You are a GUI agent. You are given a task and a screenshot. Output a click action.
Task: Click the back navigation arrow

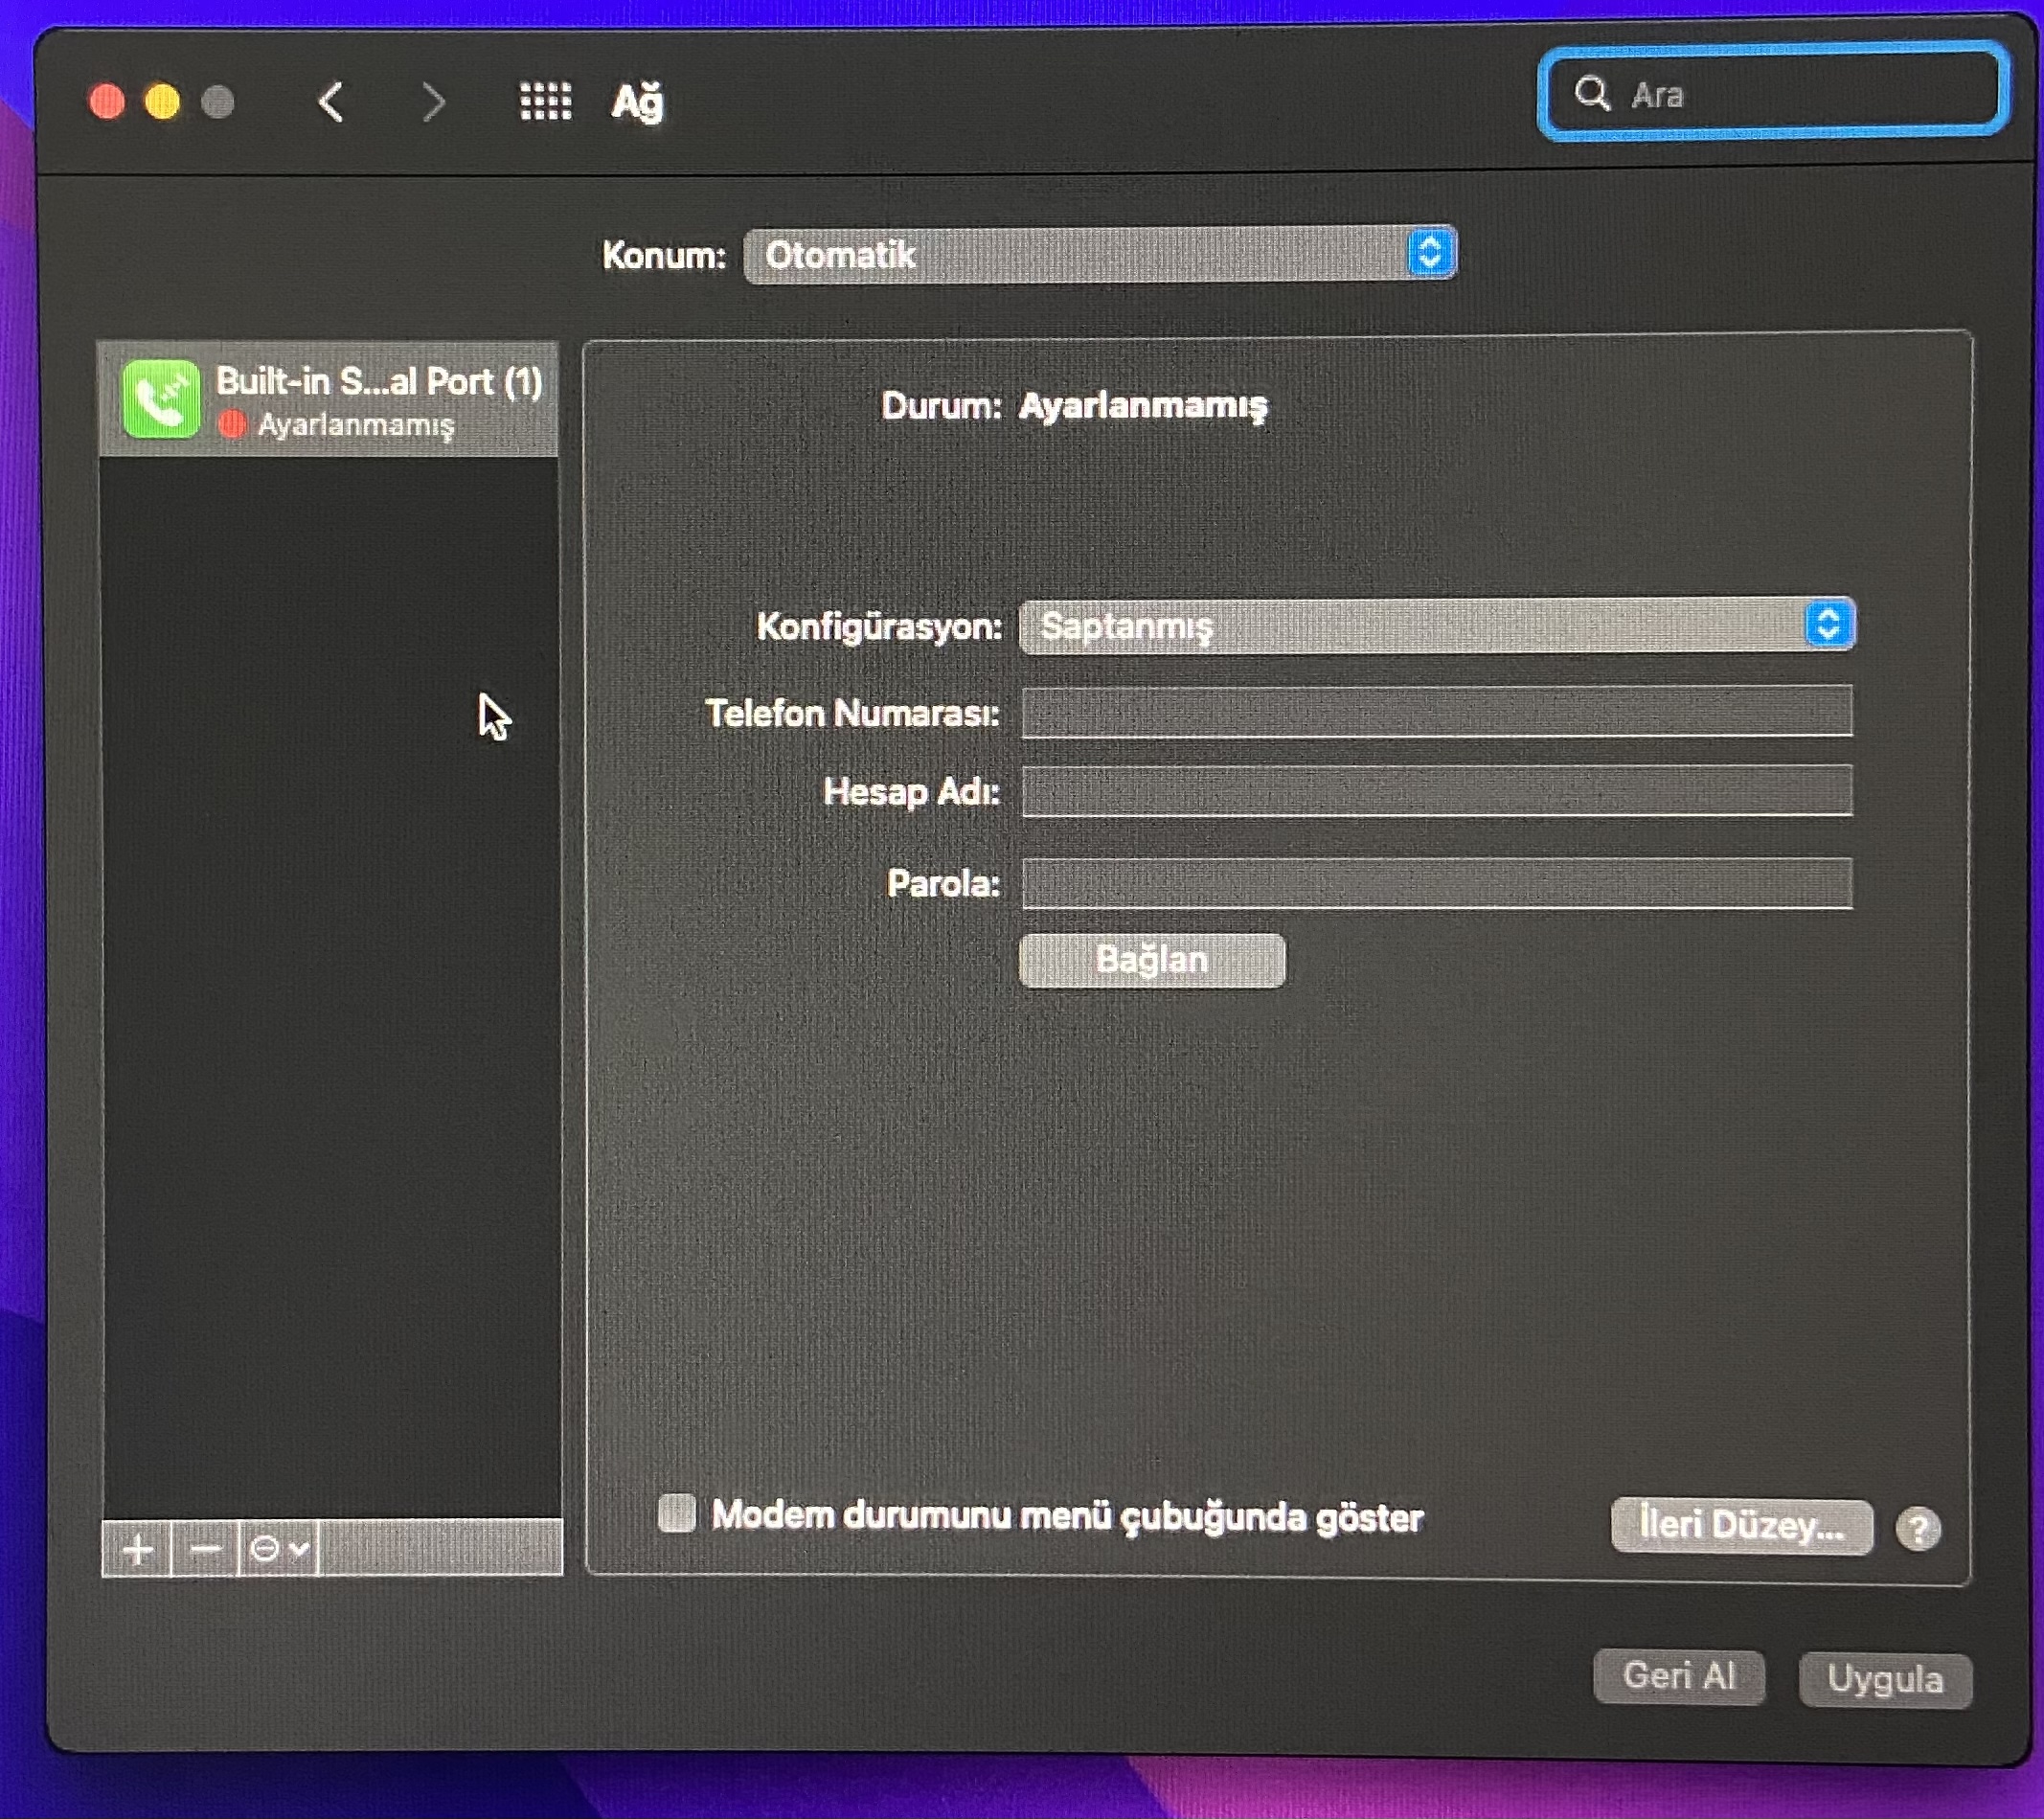tap(331, 102)
